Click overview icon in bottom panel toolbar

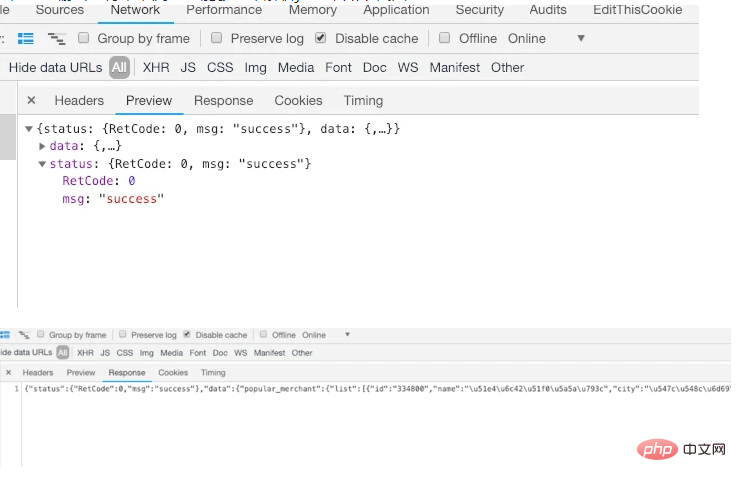point(24,335)
